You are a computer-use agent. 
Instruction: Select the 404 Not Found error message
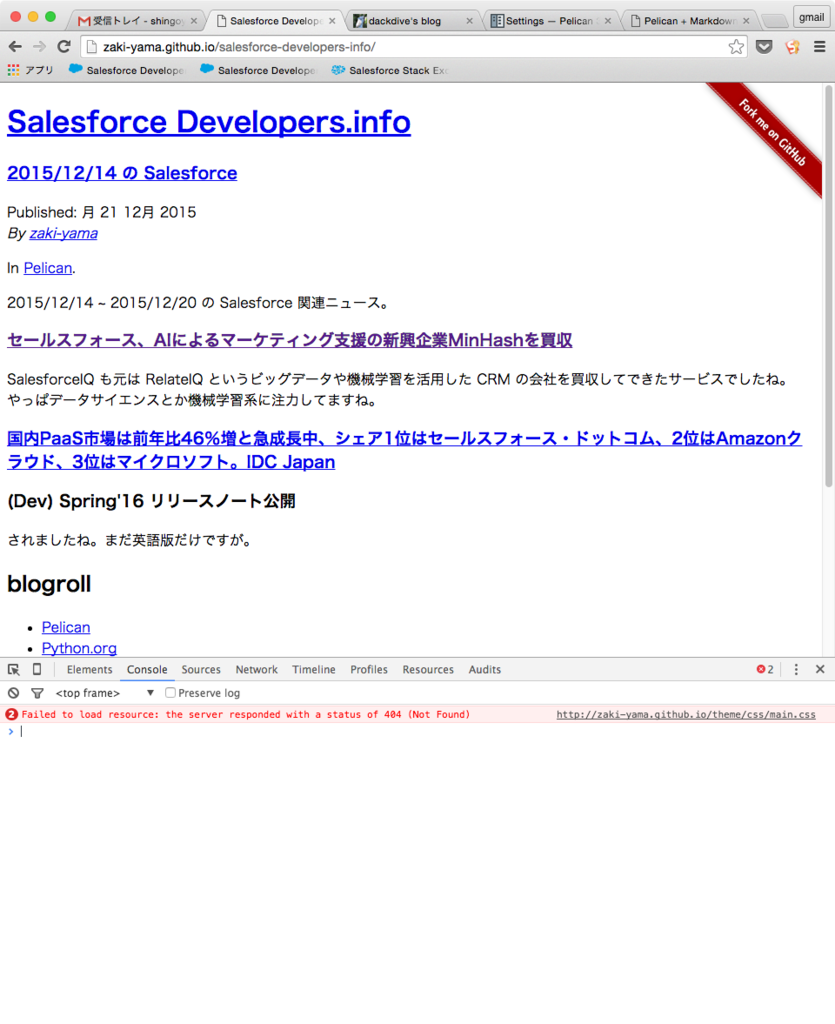(245, 714)
